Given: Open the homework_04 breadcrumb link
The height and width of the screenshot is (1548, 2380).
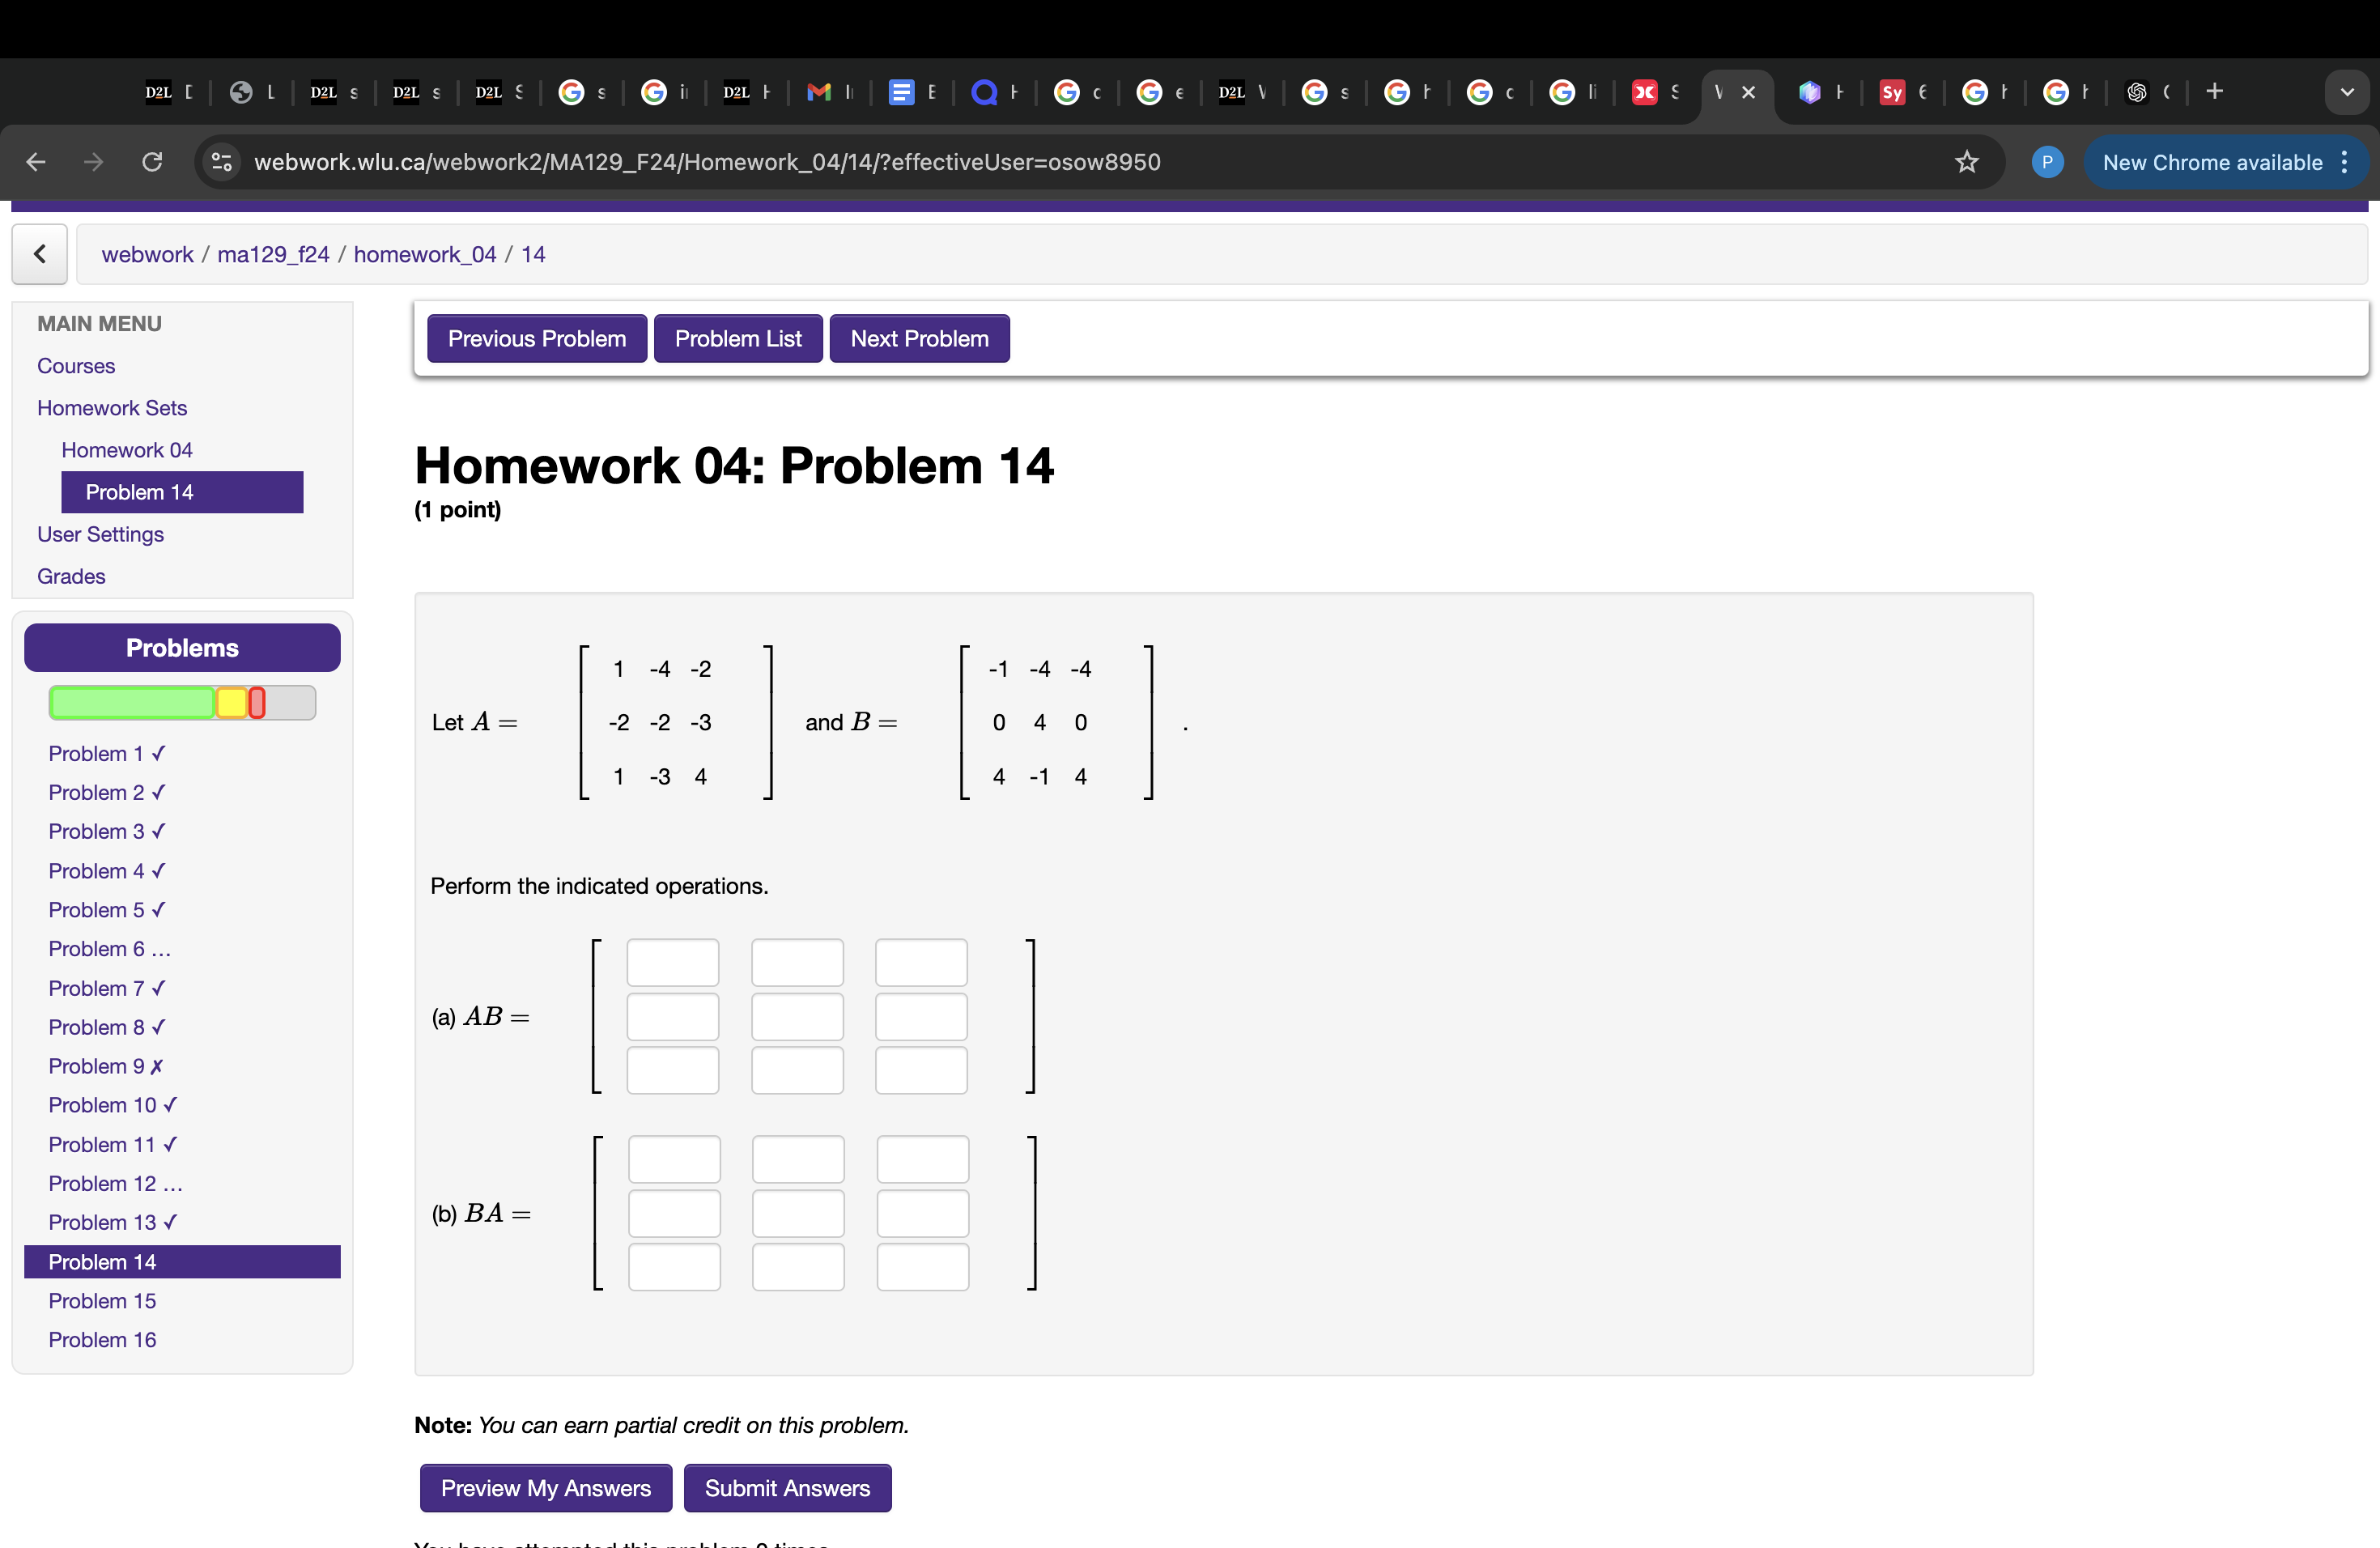Looking at the screenshot, I should coord(425,254).
